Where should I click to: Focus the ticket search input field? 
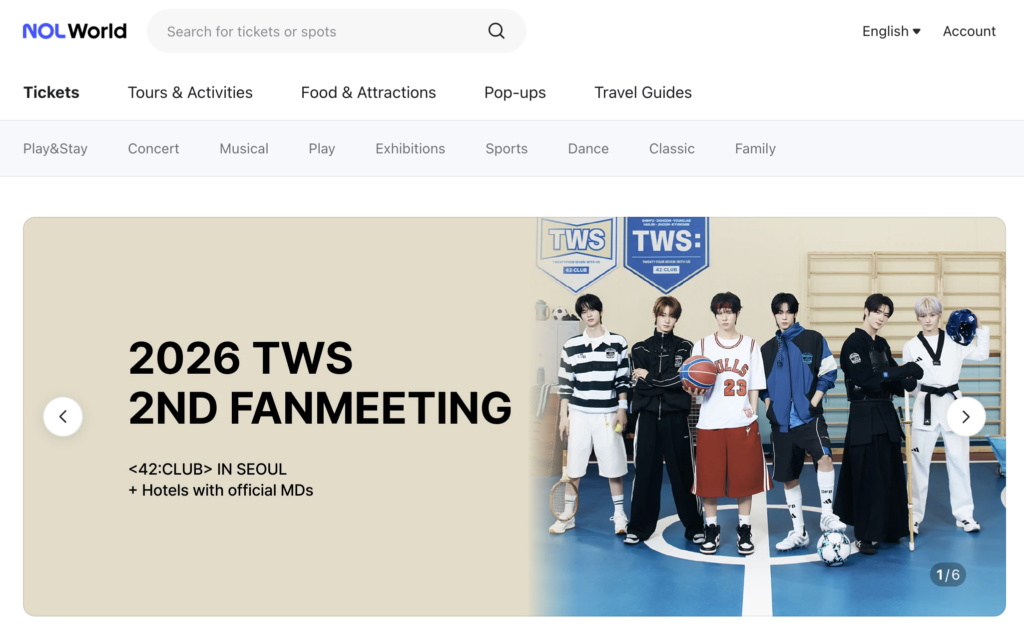point(320,31)
